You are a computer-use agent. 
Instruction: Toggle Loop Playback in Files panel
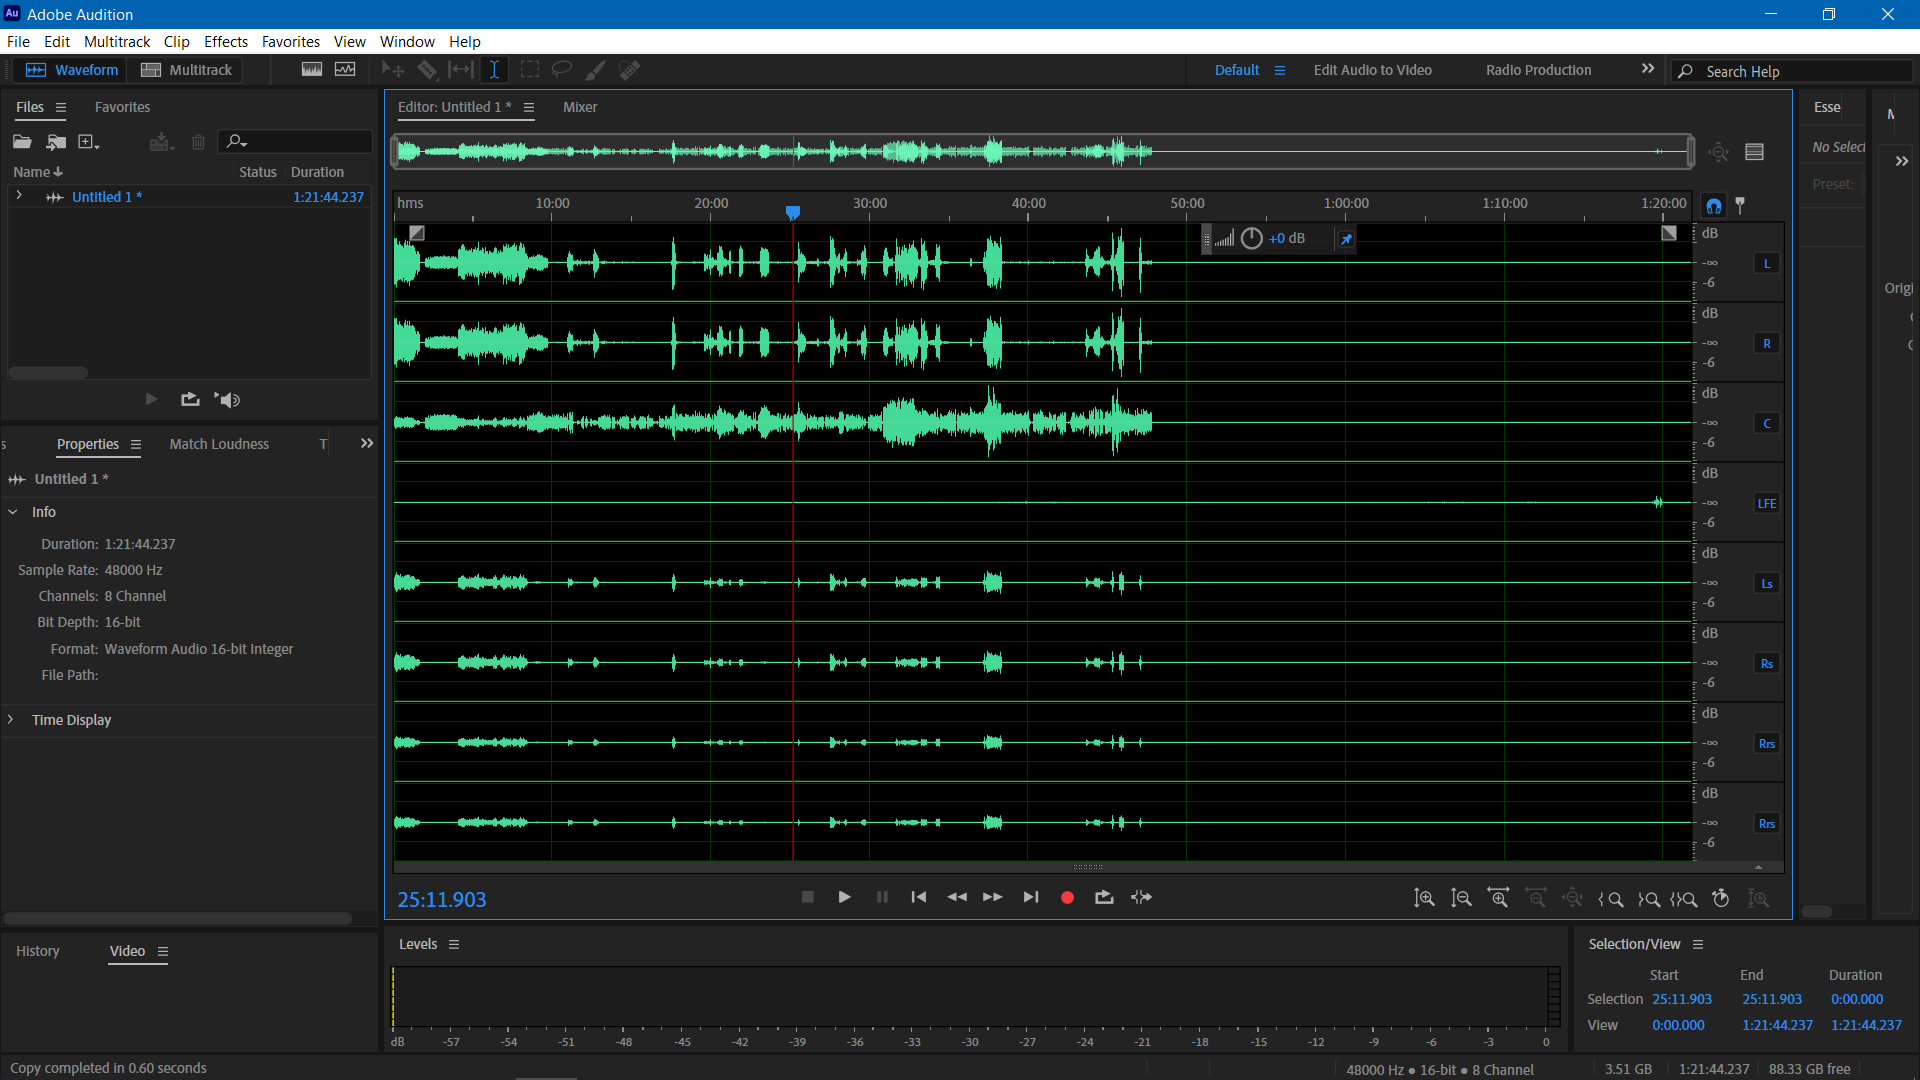pyautogui.click(x=190, y=400)
